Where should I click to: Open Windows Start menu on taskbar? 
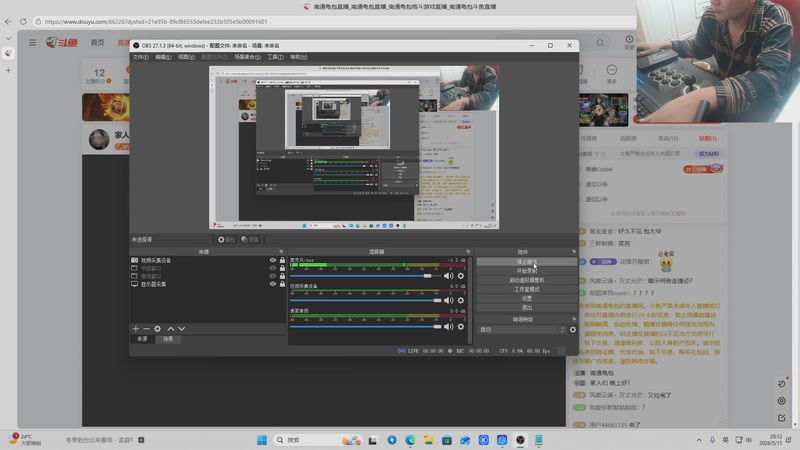click(262, 440)
